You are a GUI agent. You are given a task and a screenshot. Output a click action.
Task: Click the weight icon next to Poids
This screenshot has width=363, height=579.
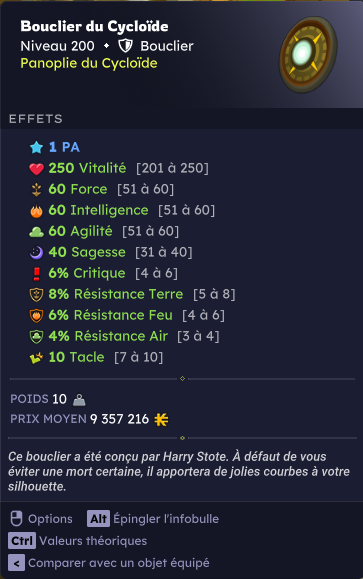79,400
